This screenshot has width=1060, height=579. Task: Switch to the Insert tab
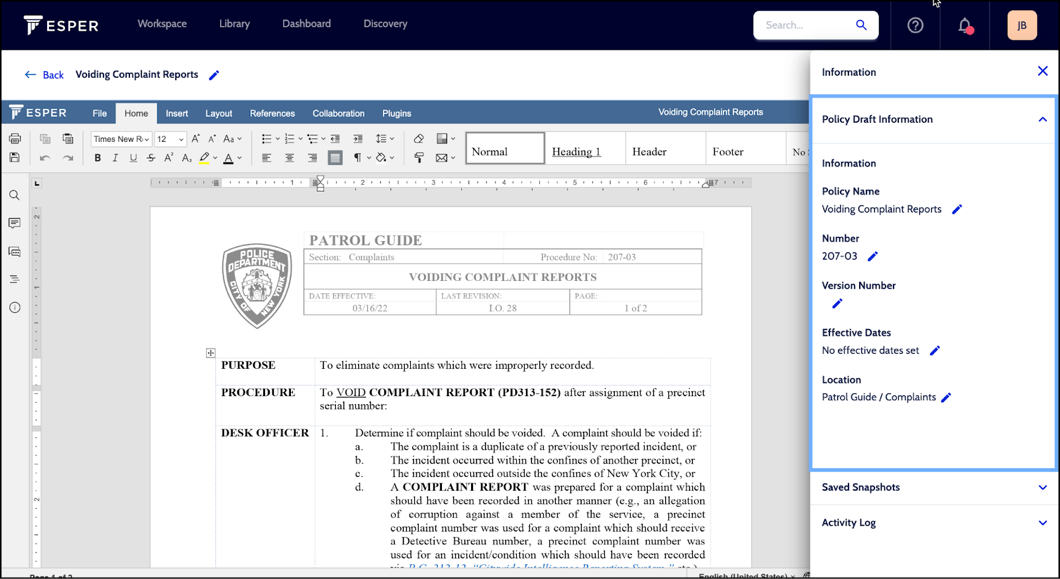[177, 114]
